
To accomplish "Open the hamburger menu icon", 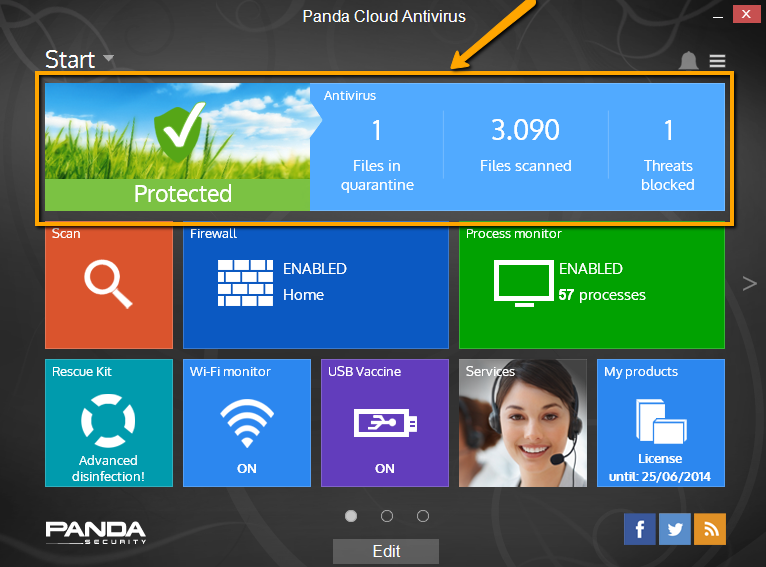I will (x=717, y=61).
